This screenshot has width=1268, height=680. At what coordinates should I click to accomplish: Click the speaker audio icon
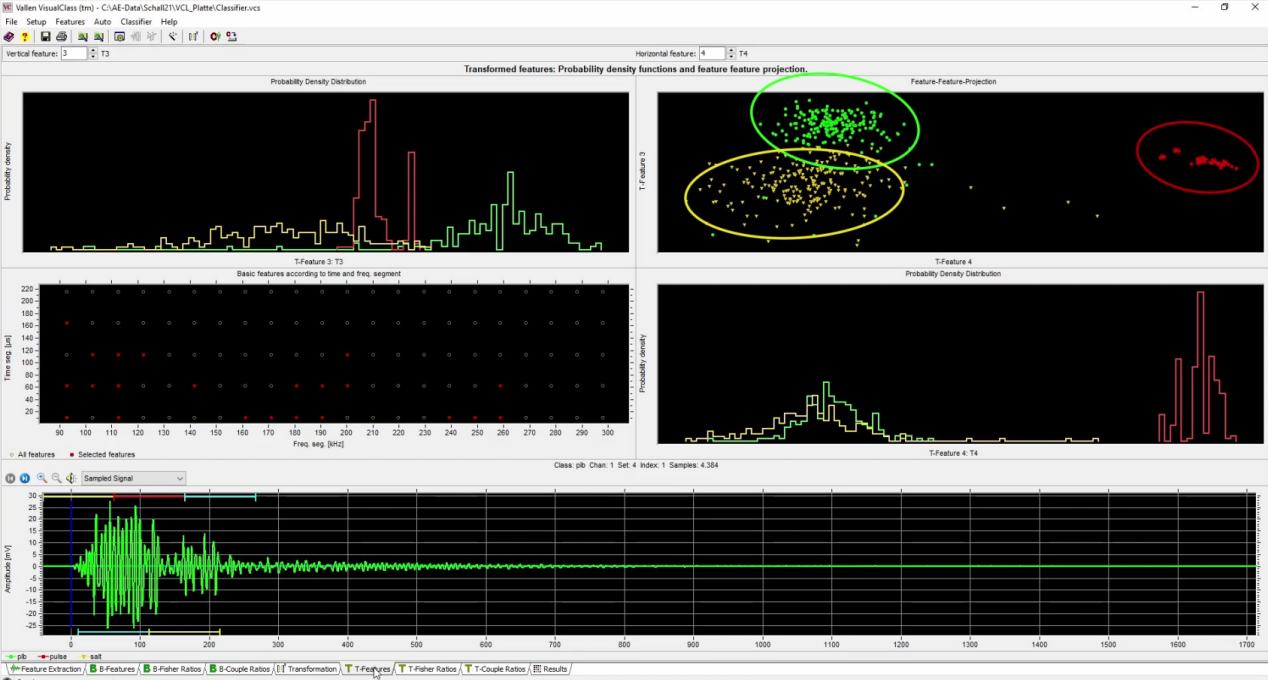[x=71, y=479]
